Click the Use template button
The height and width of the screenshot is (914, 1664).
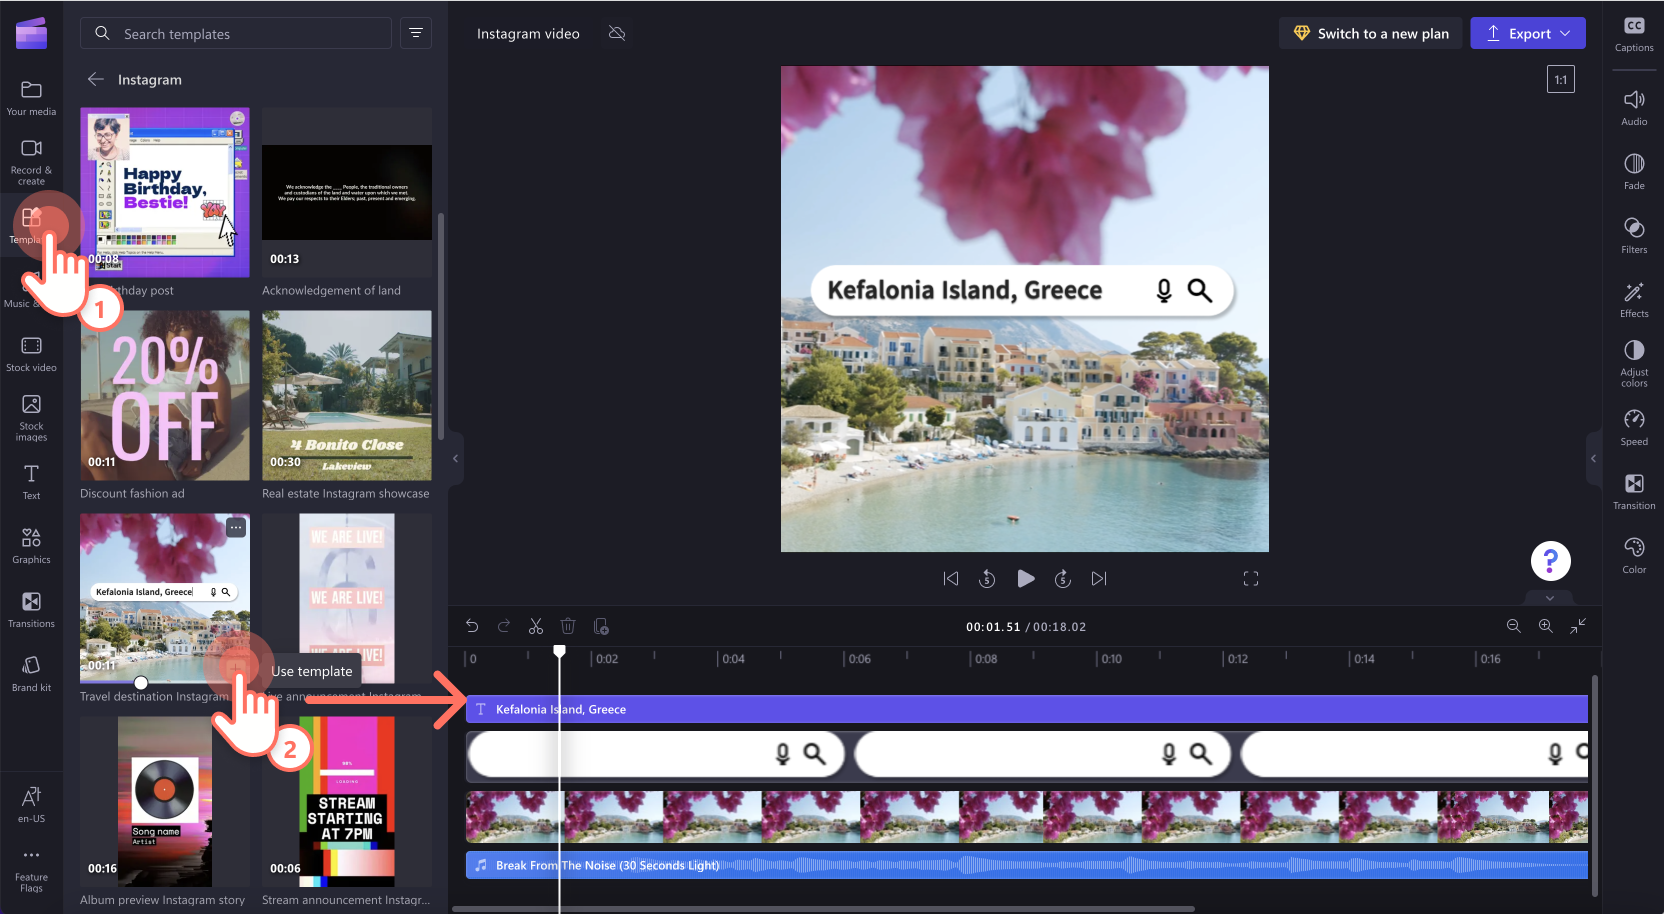coord(237,667)
